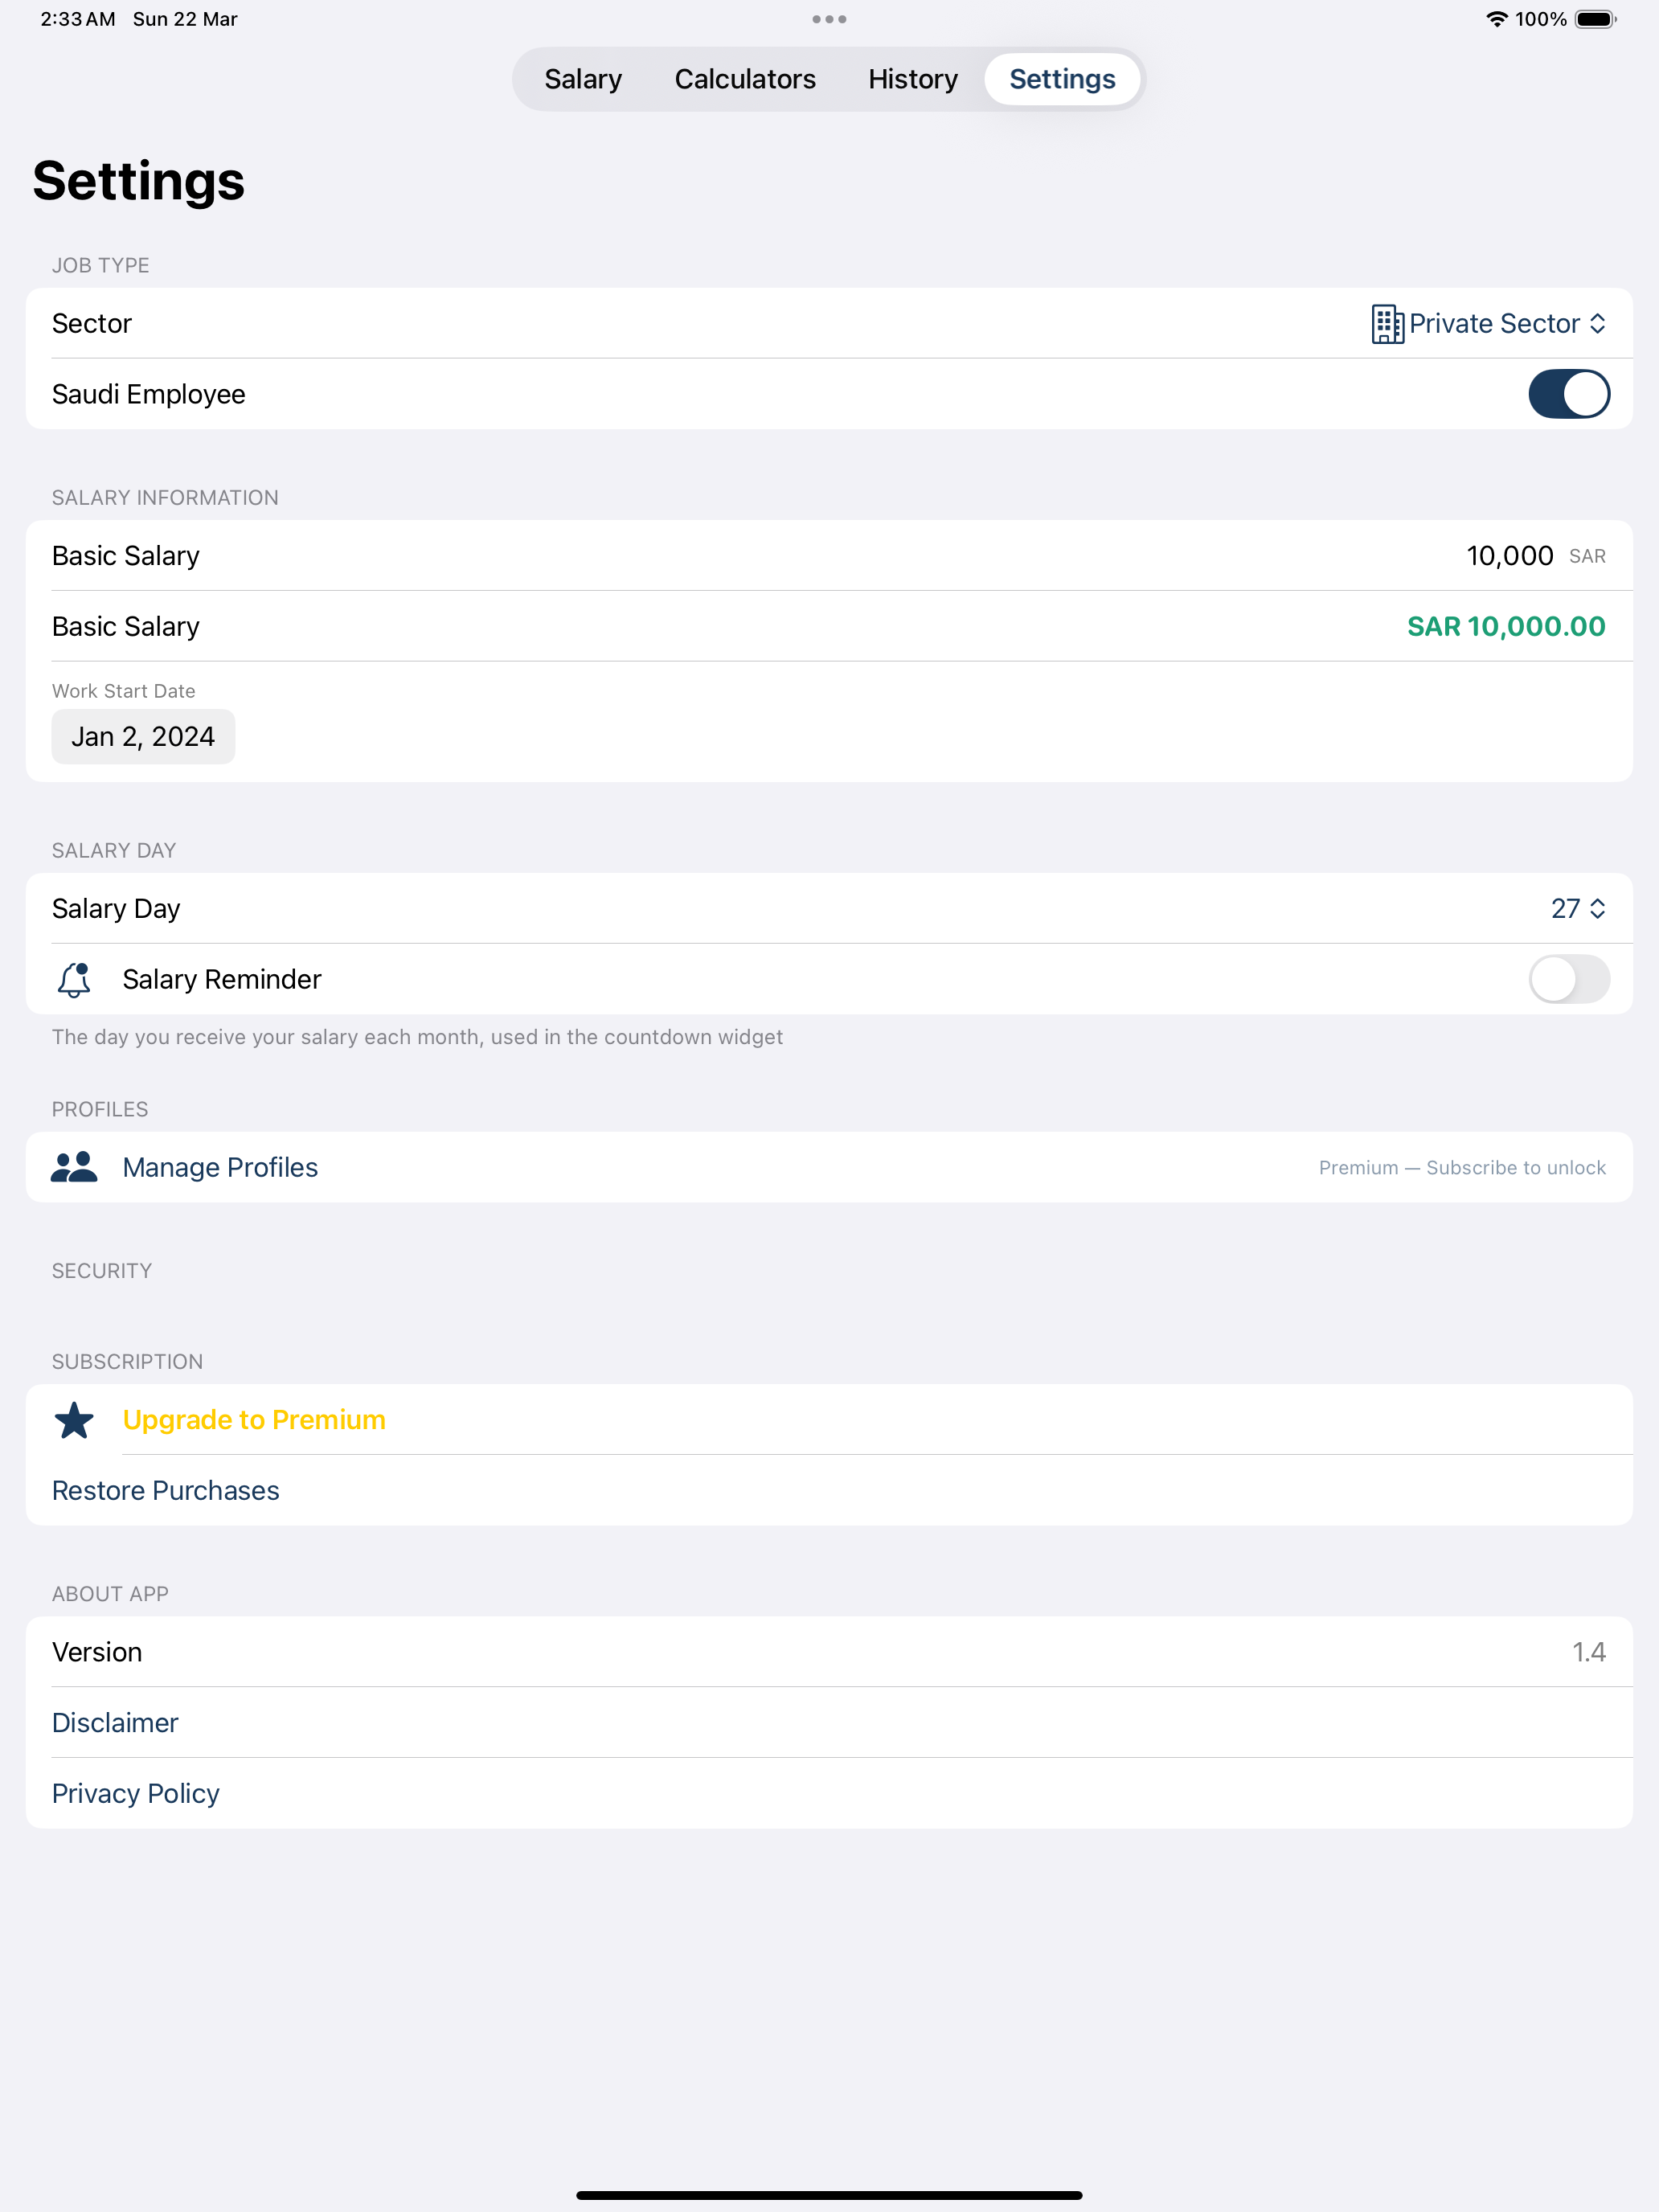
Task: Tap Upgrade to Premium
Action: 254,1420
